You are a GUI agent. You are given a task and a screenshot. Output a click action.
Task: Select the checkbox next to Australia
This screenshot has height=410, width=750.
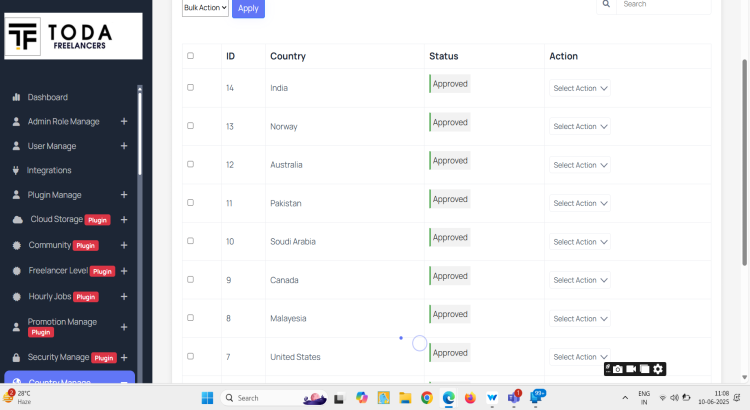[191, 164]
